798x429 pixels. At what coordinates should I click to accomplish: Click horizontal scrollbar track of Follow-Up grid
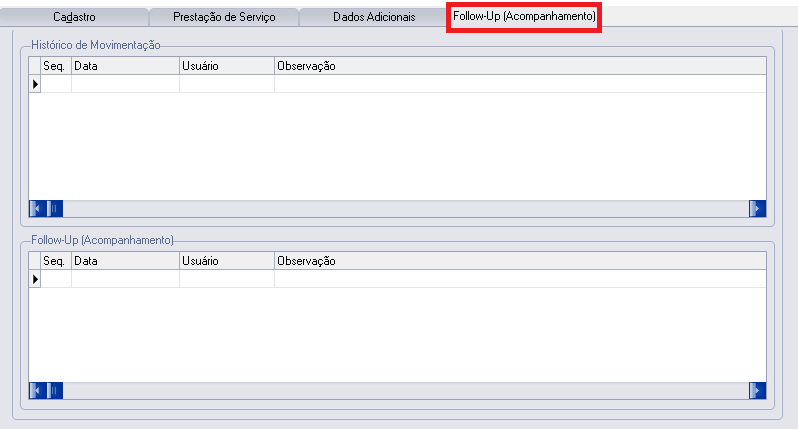point(400,390)
